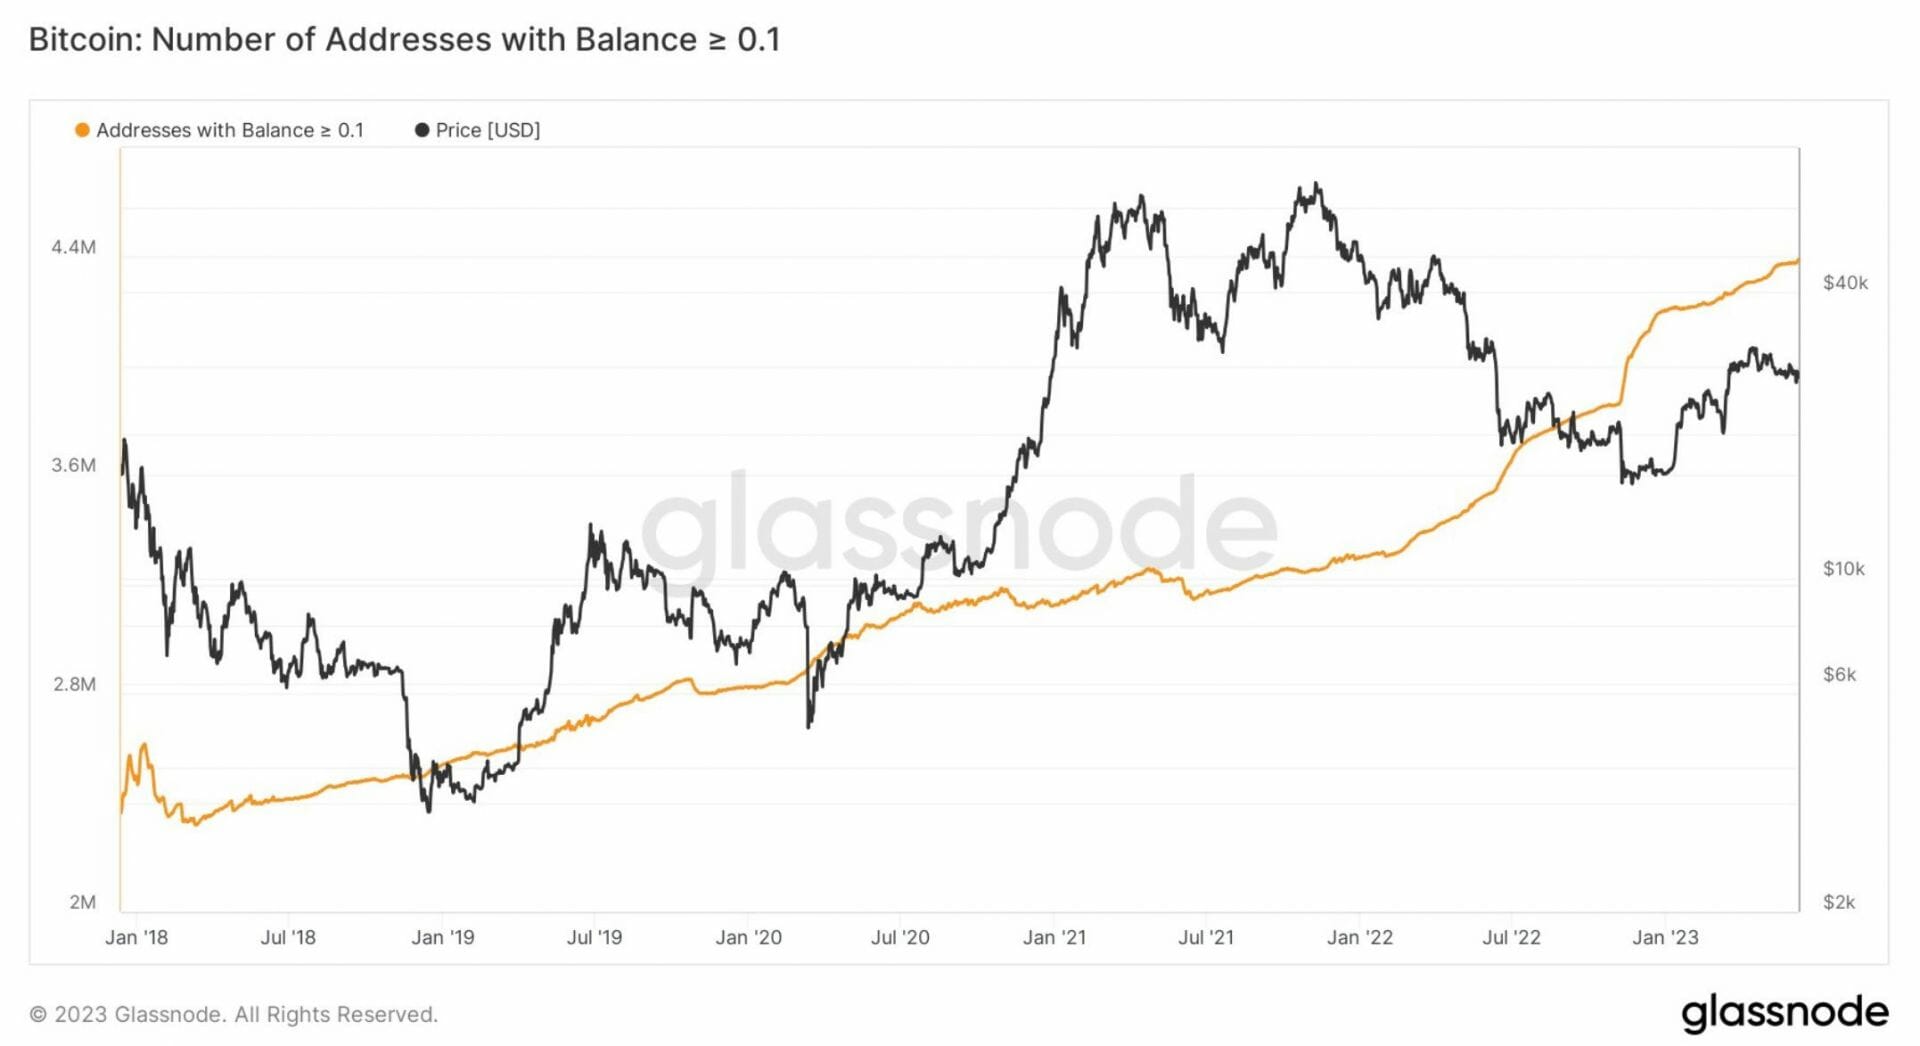
Task: Toggle the 'Addresses with Balance ≥ 0.1' legend label
Action: [229, 130]
